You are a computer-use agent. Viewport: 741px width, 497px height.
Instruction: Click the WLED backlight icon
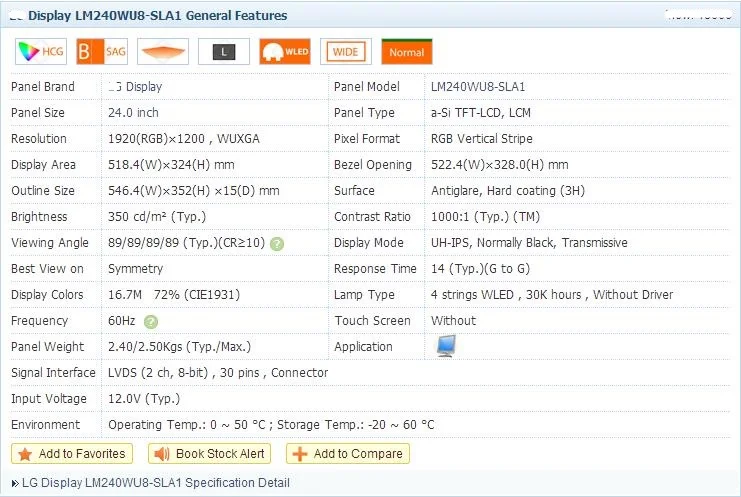(284, 51)
